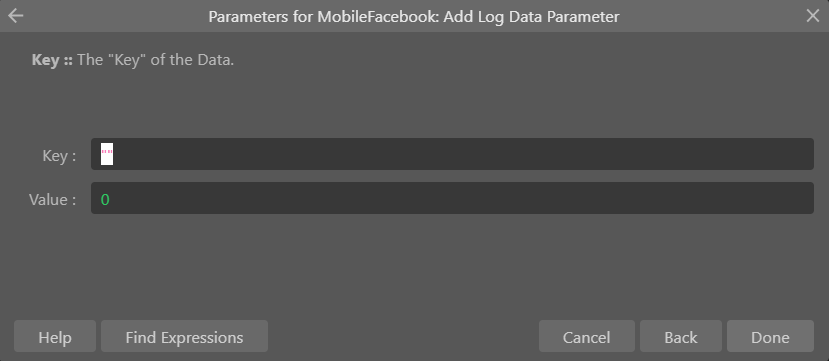This screenshot has height=361, width=829.
Task: Click the description text 'The "Key" of the Data.'
Action: 155,60
